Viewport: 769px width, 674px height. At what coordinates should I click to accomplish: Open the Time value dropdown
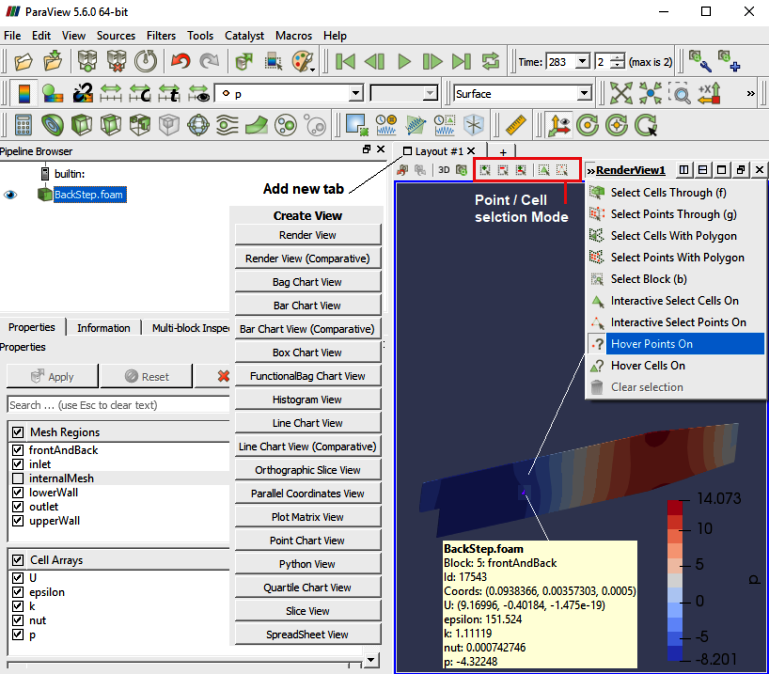click(x=582, y=62)
